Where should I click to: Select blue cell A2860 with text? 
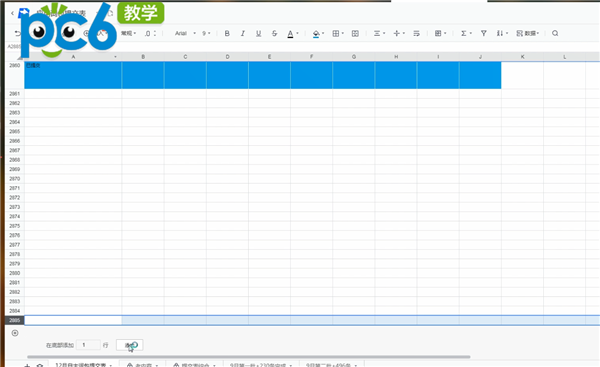click(x=73, y=75)
